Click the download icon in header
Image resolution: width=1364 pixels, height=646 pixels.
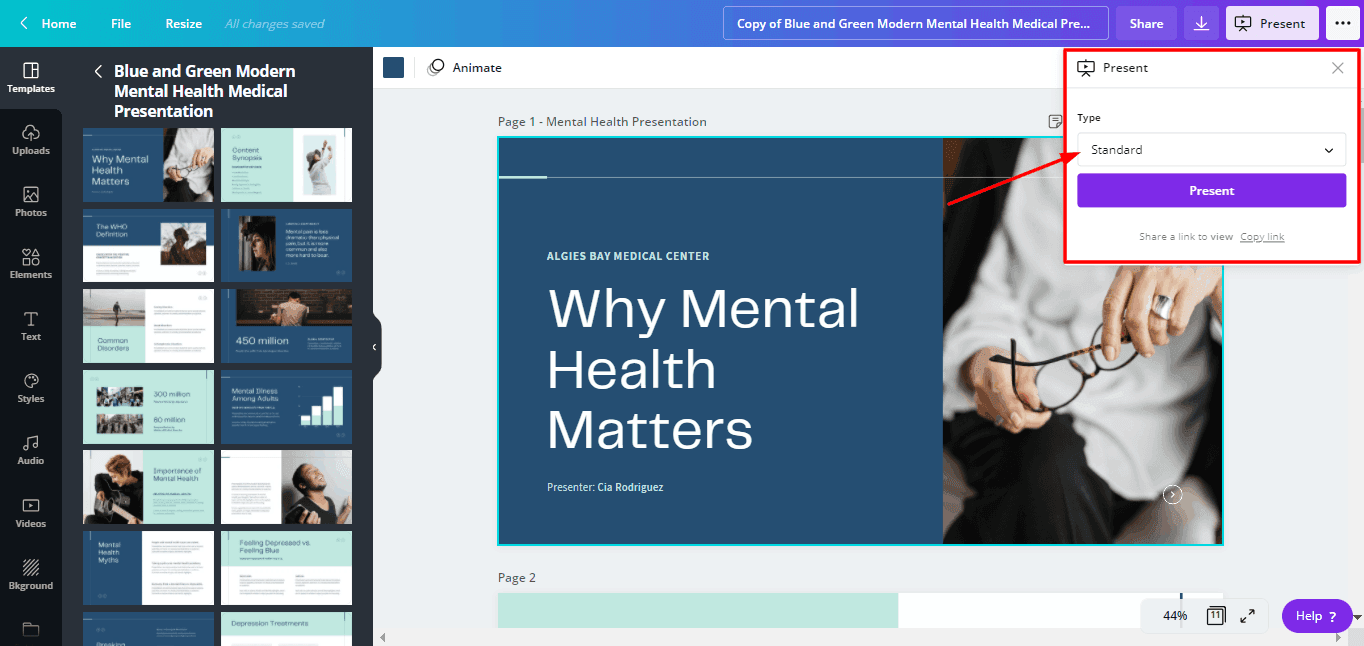pos(1201,23)
